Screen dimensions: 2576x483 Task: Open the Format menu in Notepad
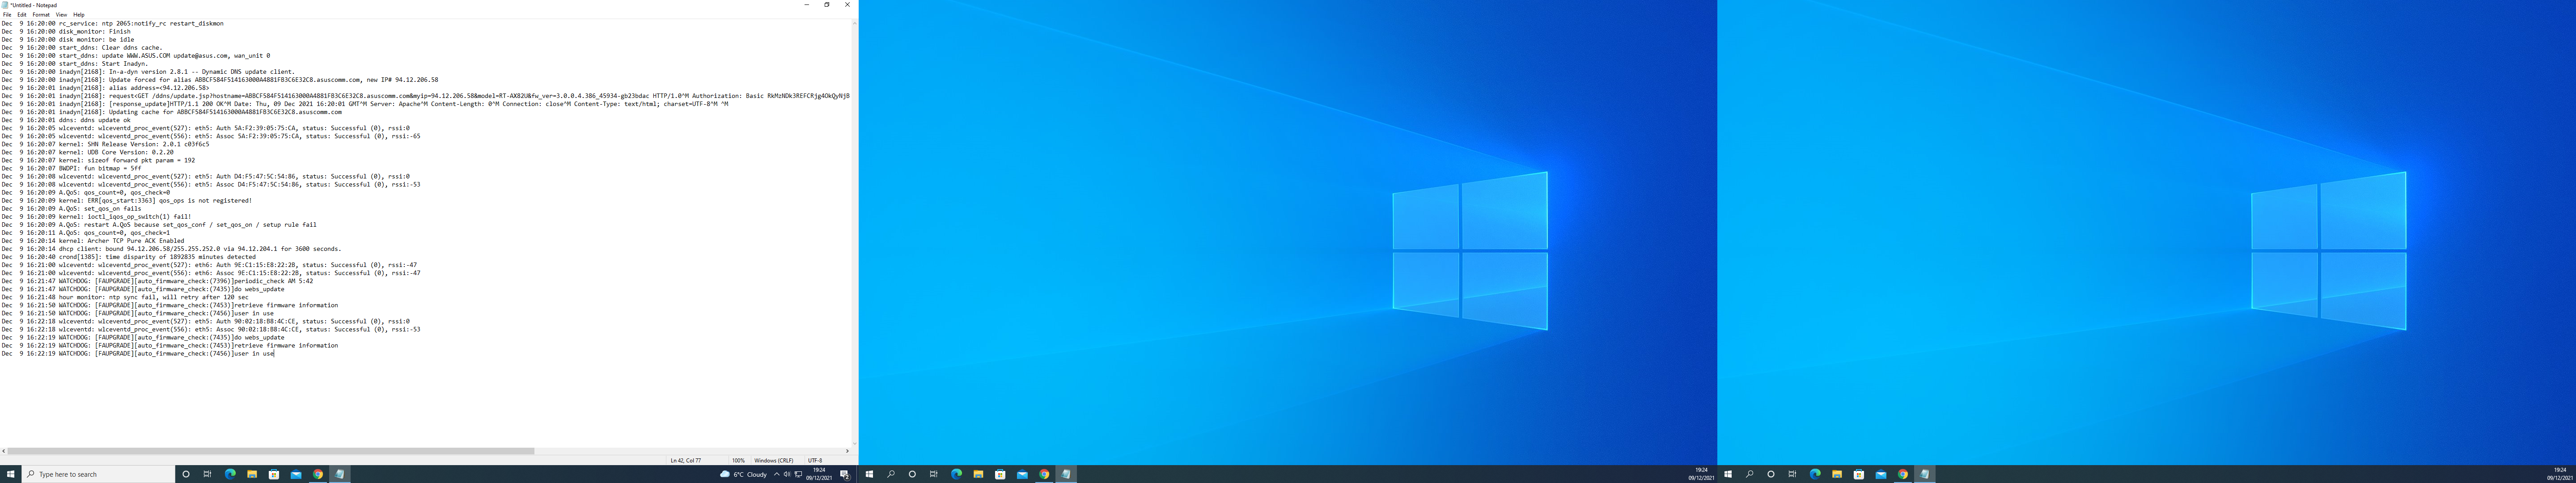point(41,15)
